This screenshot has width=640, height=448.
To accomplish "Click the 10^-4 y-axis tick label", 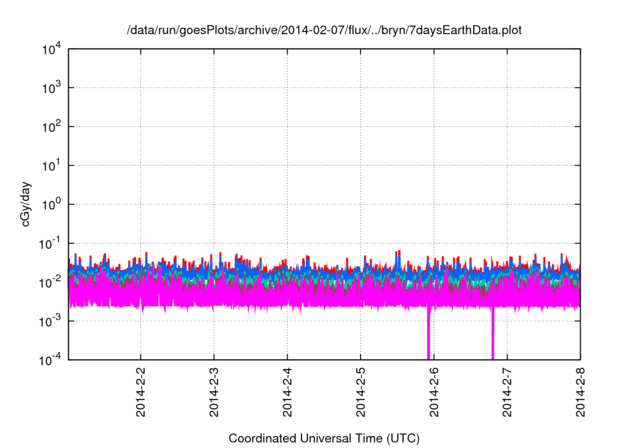I will coord(50,359).
